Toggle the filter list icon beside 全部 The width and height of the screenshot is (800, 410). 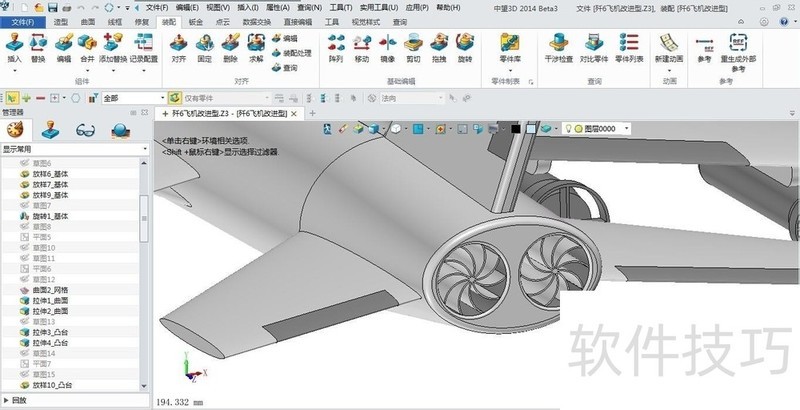pos(92,98)
